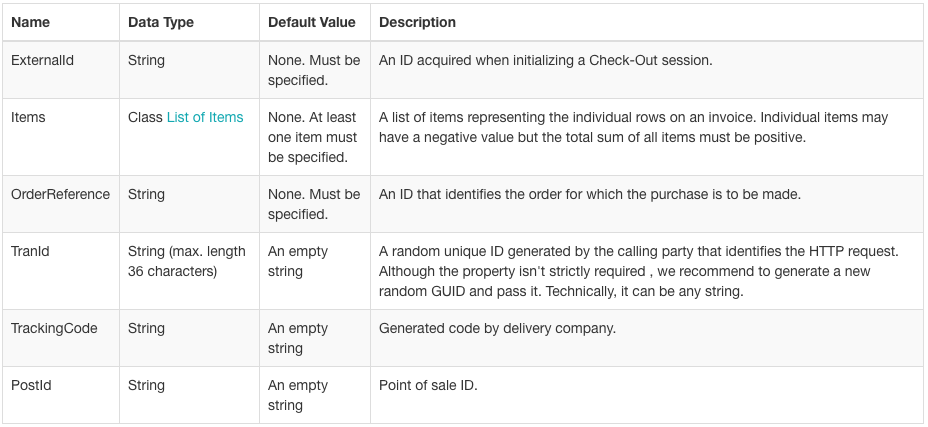Click the Description column header
Screen dimensions: 928x427
click(x=417, y=23)
